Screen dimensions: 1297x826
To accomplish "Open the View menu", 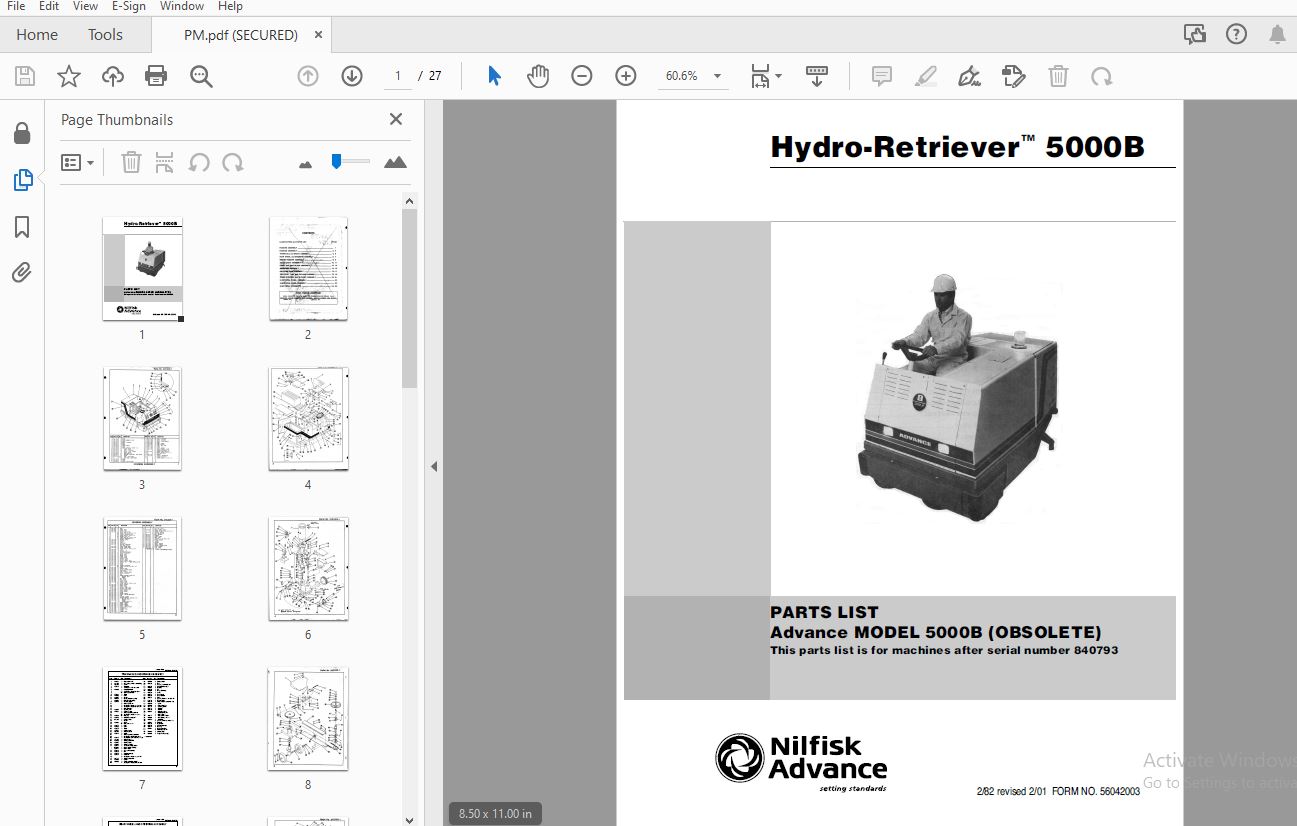I will point(85,6).
